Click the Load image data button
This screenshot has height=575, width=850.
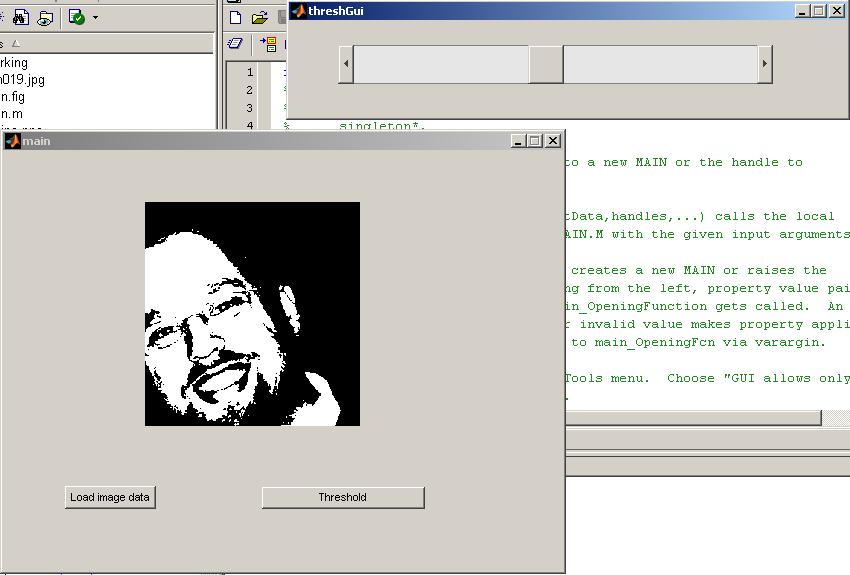110,497
